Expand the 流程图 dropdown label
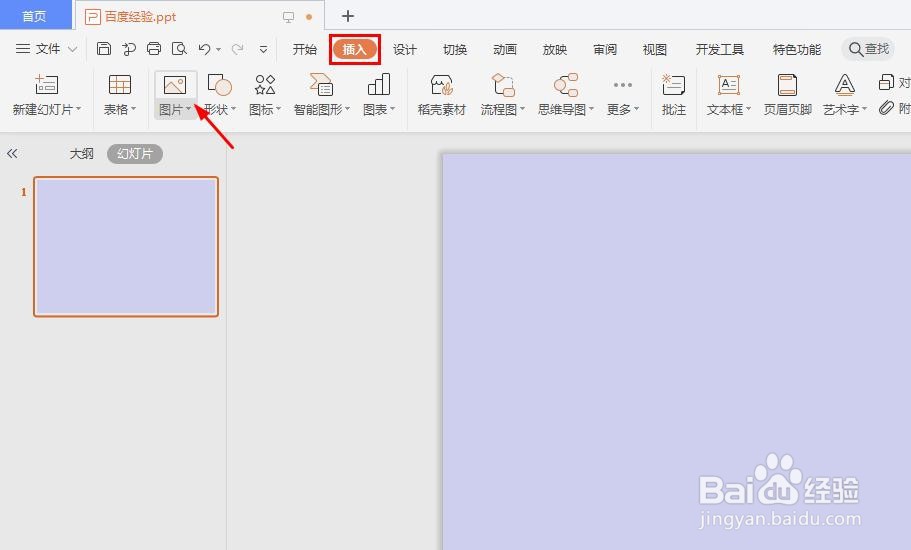This screenshot has height=550, width=911. pyautogui.click(x=503, y=109)
